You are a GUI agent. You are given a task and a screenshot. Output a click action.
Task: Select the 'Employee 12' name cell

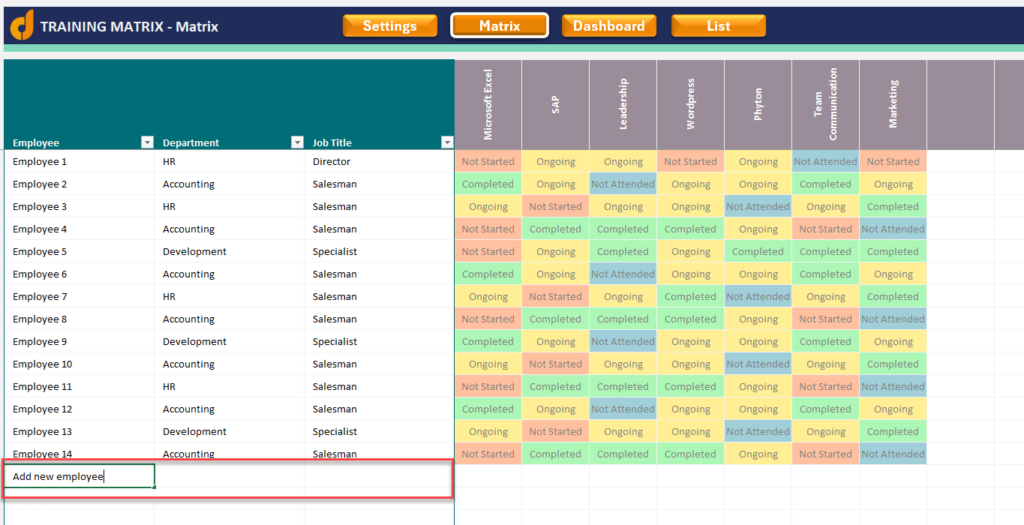point(80,409)
